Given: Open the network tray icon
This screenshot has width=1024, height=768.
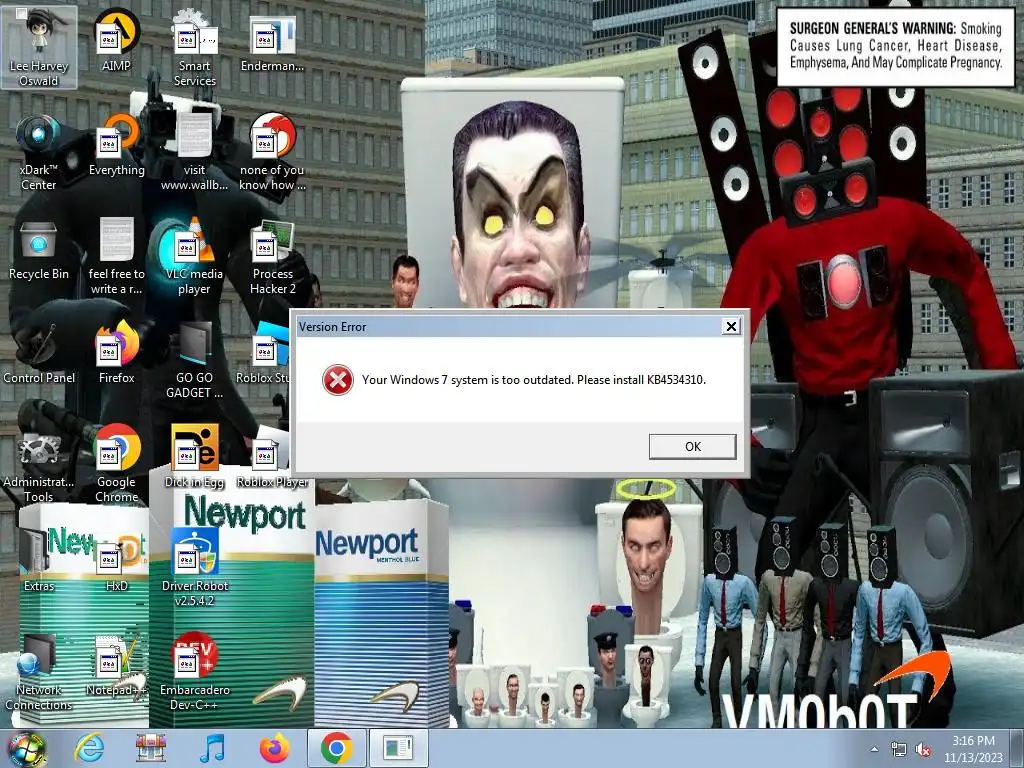Looking at the screenshot, I should (x=899, y=750).
